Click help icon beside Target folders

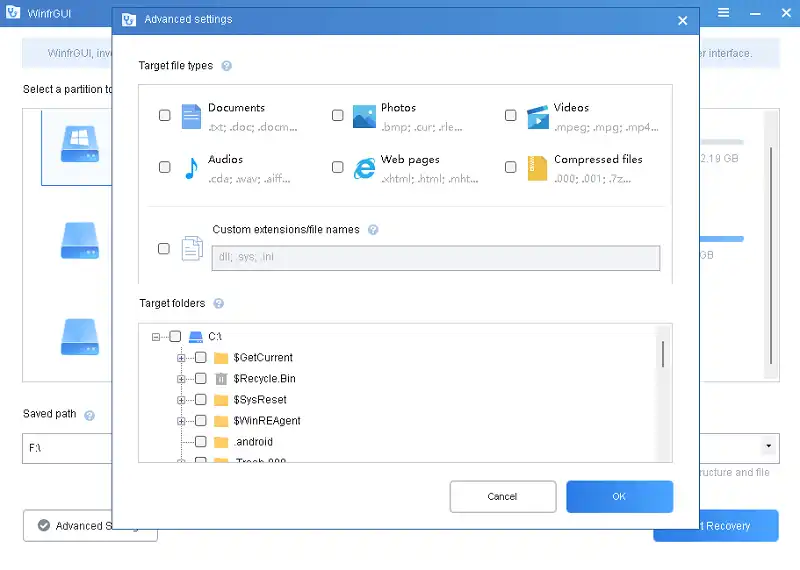[x=218, y=304]
